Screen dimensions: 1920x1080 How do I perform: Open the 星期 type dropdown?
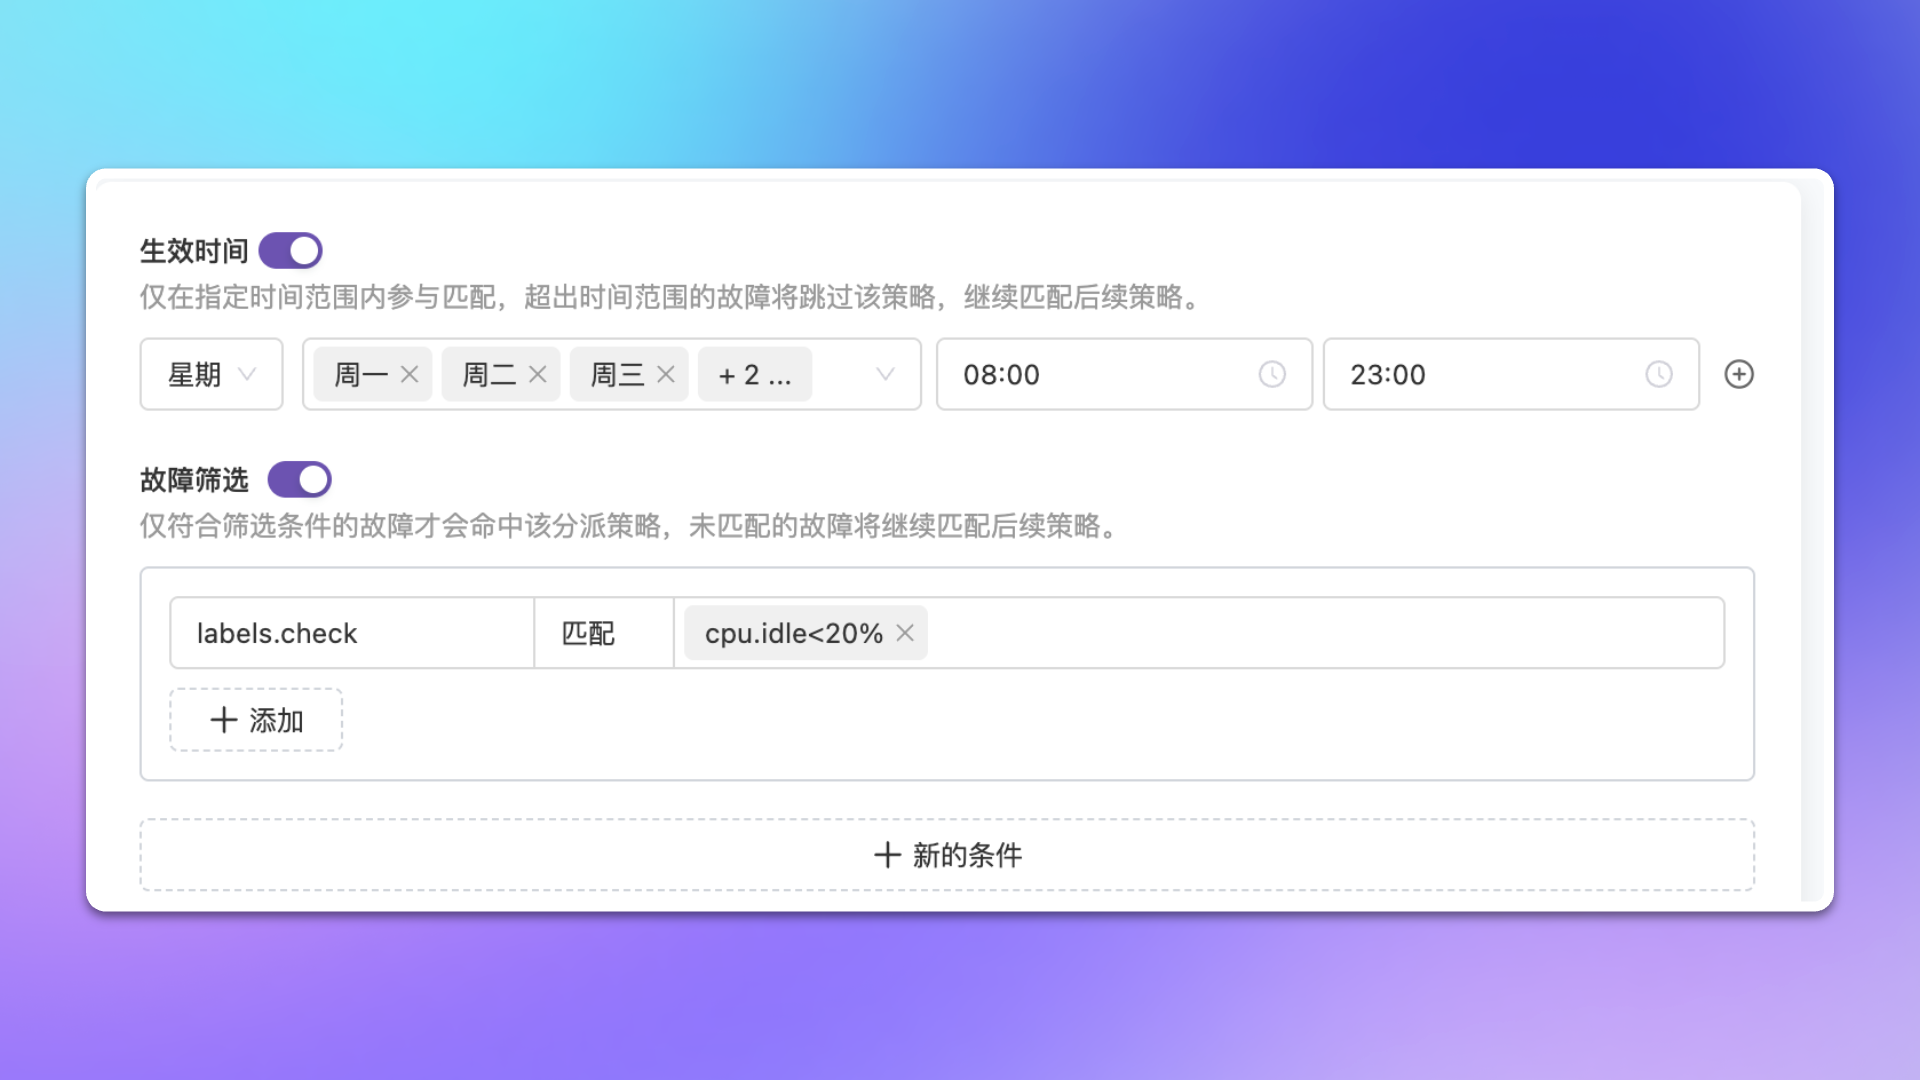click(211, 375)
